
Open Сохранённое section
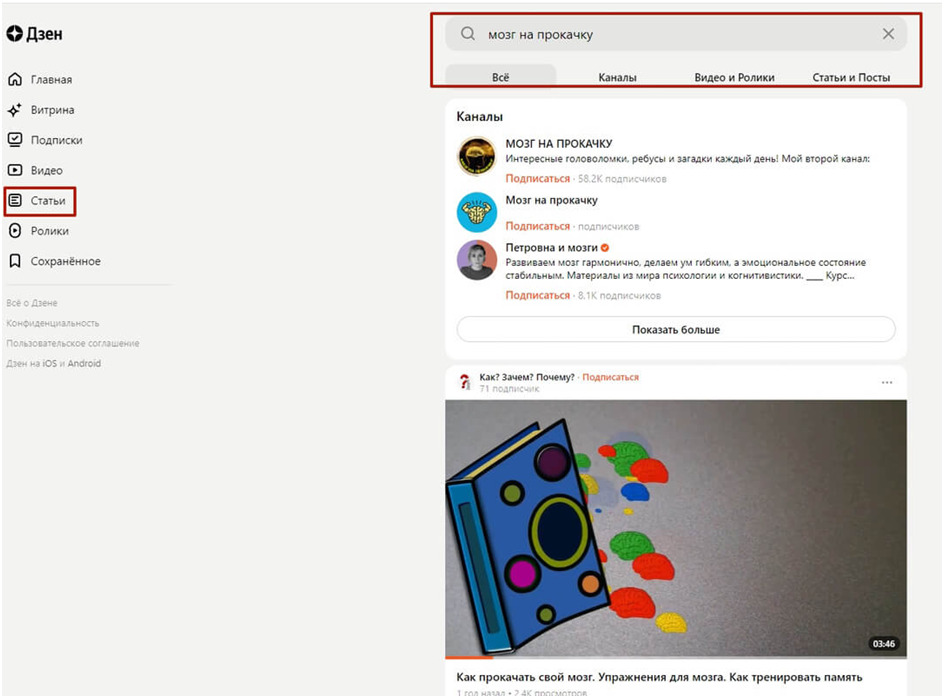[66, 261]
